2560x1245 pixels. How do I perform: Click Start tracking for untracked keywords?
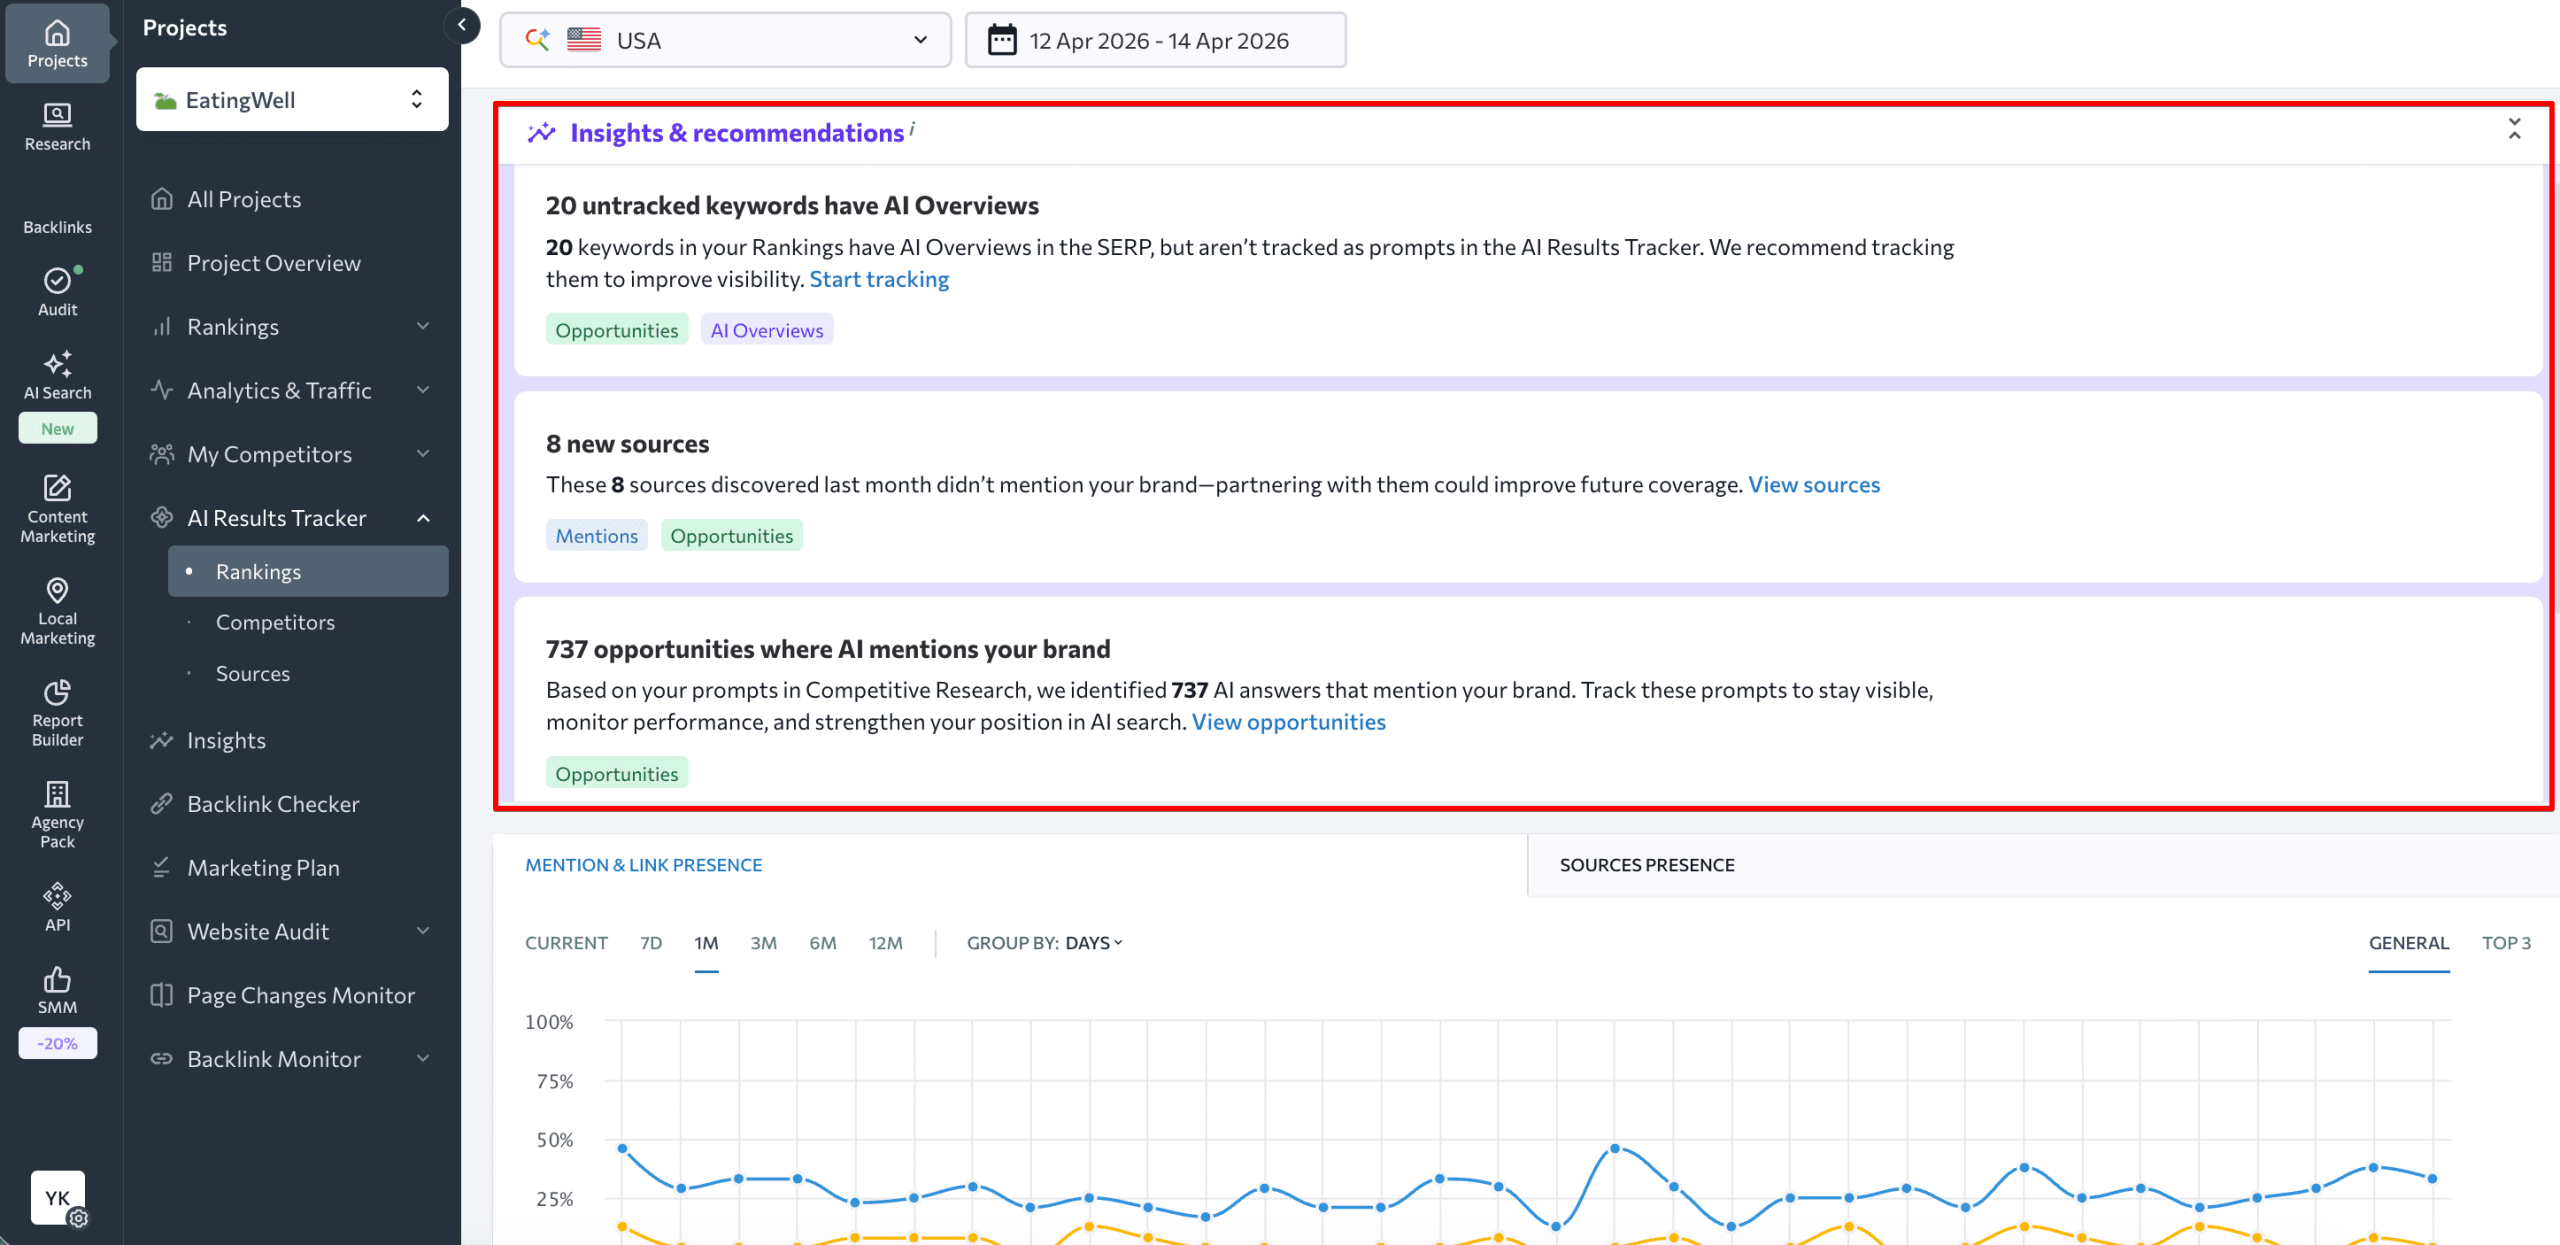(879, 278)
